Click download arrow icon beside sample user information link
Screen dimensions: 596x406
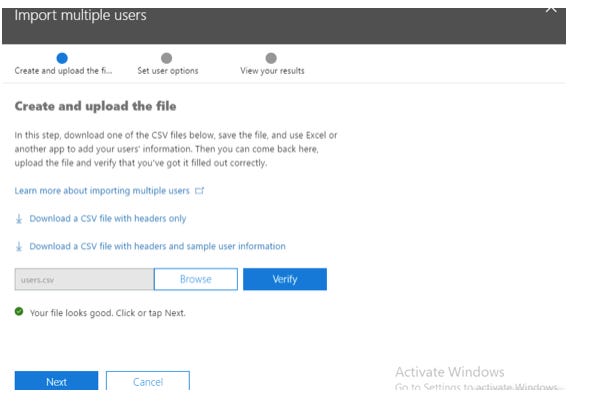19,247
